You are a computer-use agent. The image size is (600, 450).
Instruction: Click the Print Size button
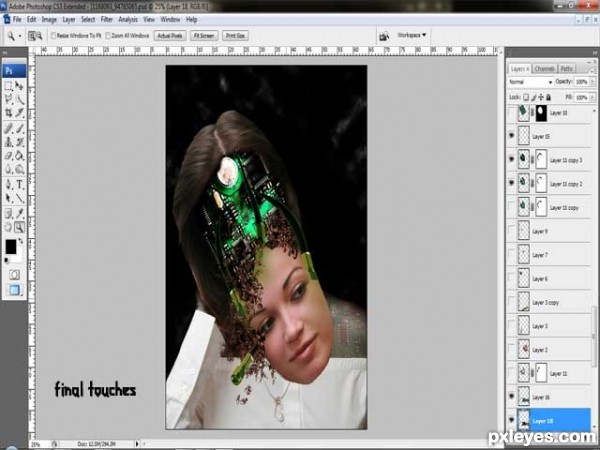[x=235, y=36]
